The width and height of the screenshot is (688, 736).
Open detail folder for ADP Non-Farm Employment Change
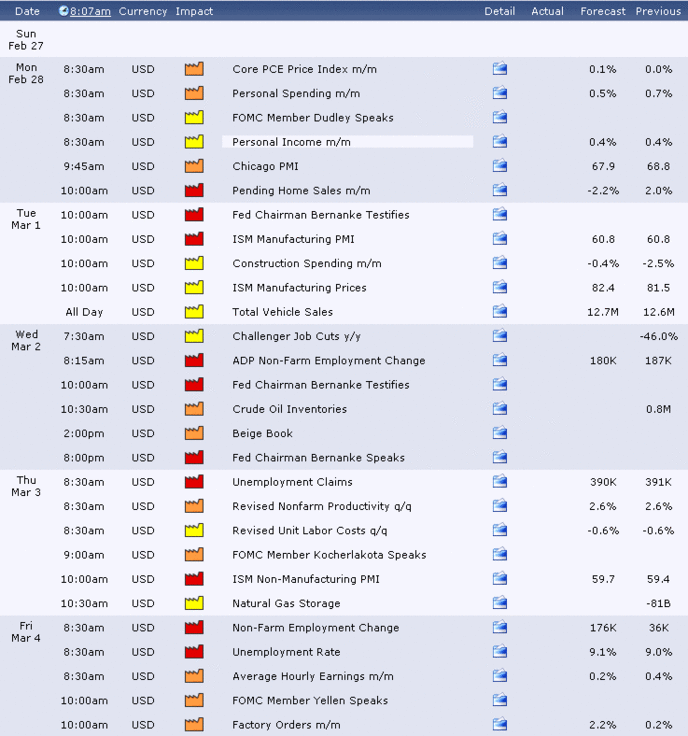499,360
